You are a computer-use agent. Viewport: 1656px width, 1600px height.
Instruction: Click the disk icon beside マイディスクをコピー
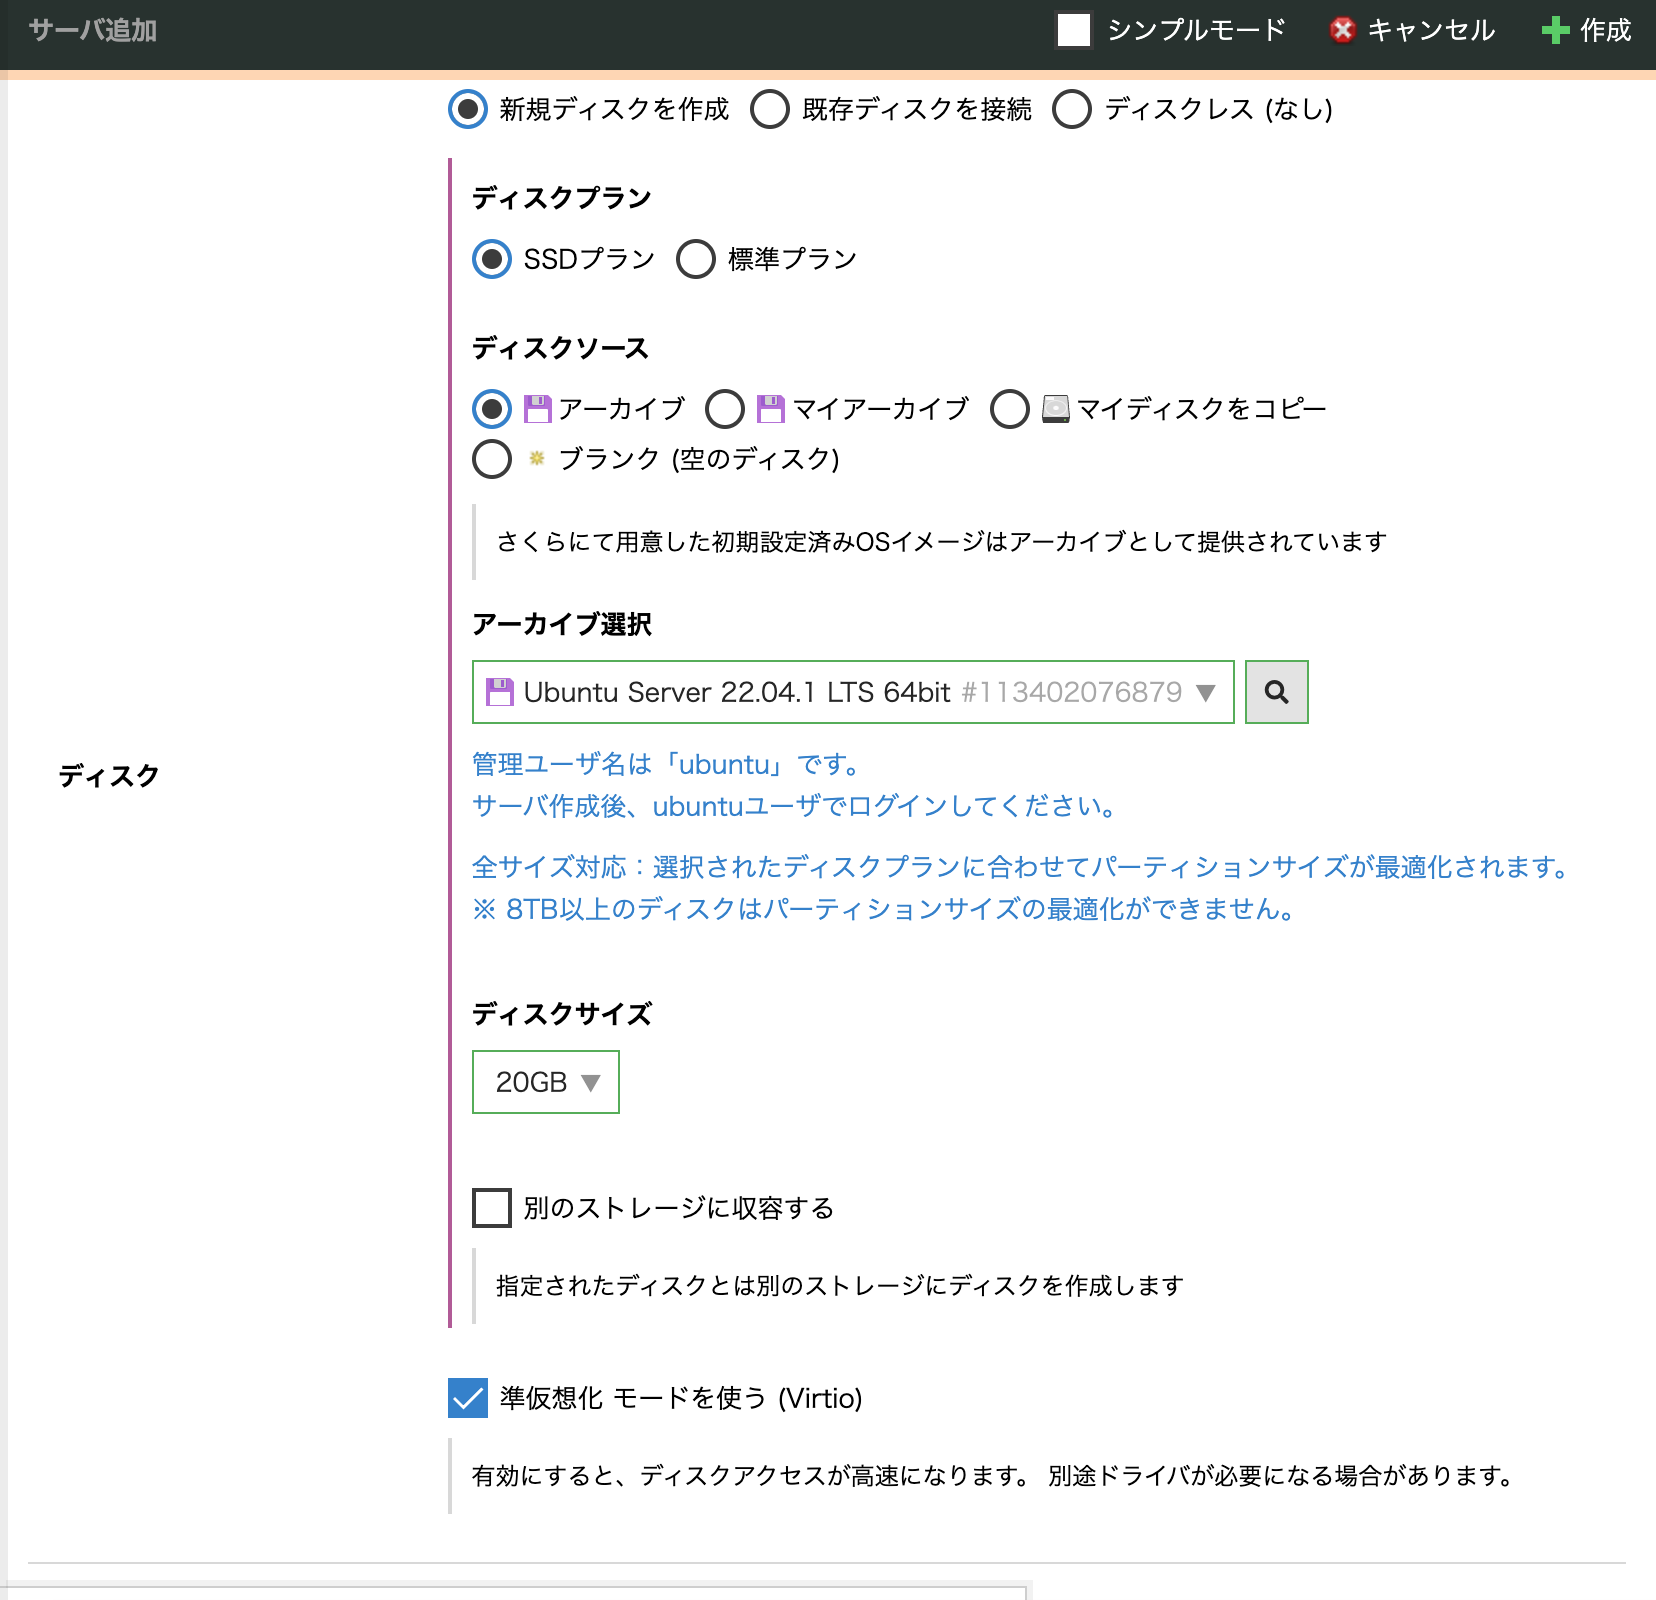coord(1053,407)
